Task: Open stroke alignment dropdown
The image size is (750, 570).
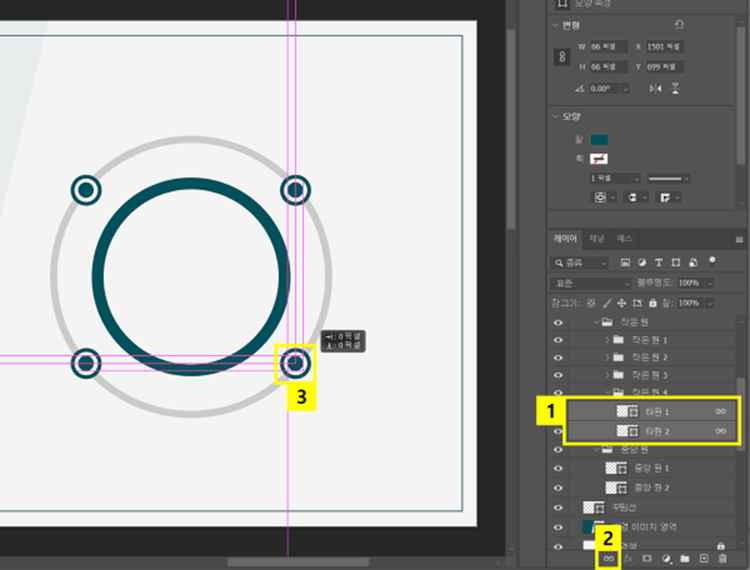Action: pos(604,197)
